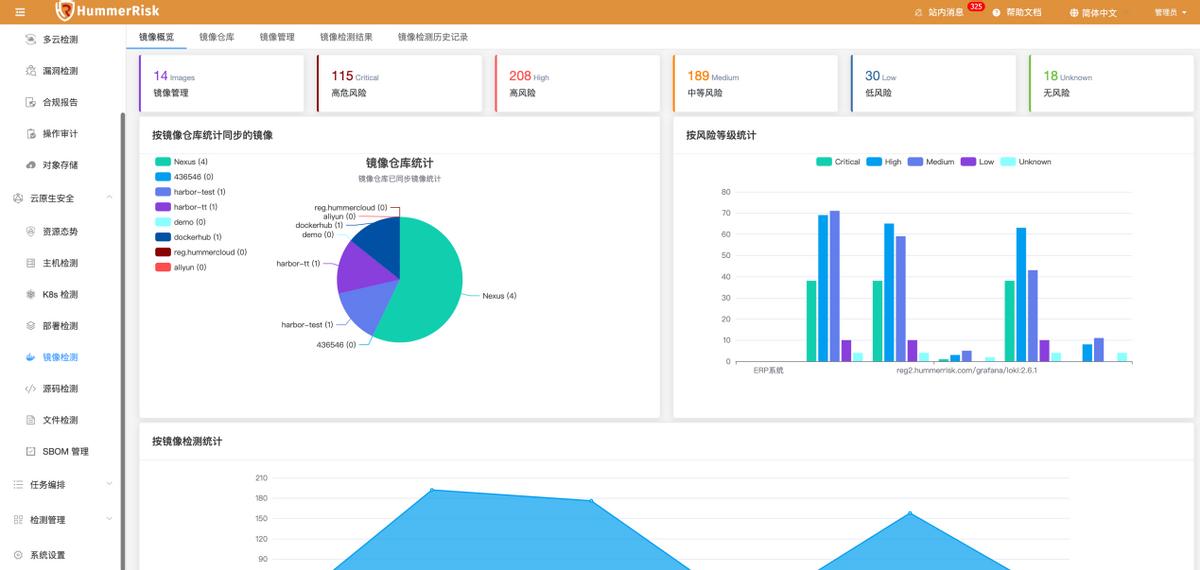The image size is (1200, 570).
Task: Open 主机检测 sidebar icon
Action: (31, 263)
